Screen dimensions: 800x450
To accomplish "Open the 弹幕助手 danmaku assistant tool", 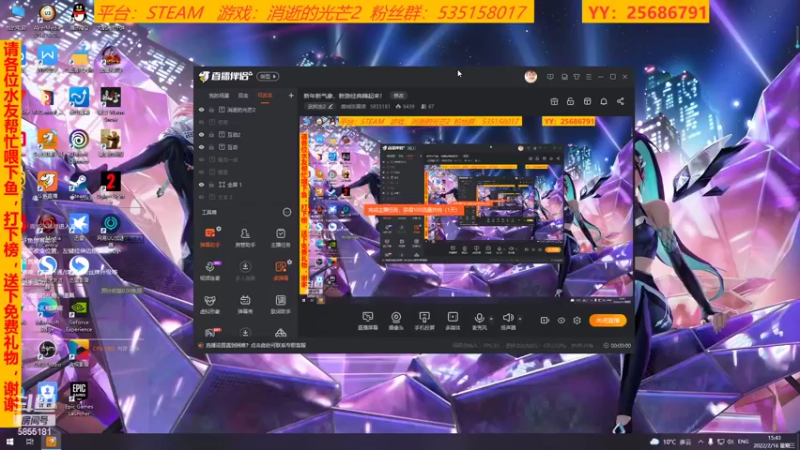I will click(210, 237).
